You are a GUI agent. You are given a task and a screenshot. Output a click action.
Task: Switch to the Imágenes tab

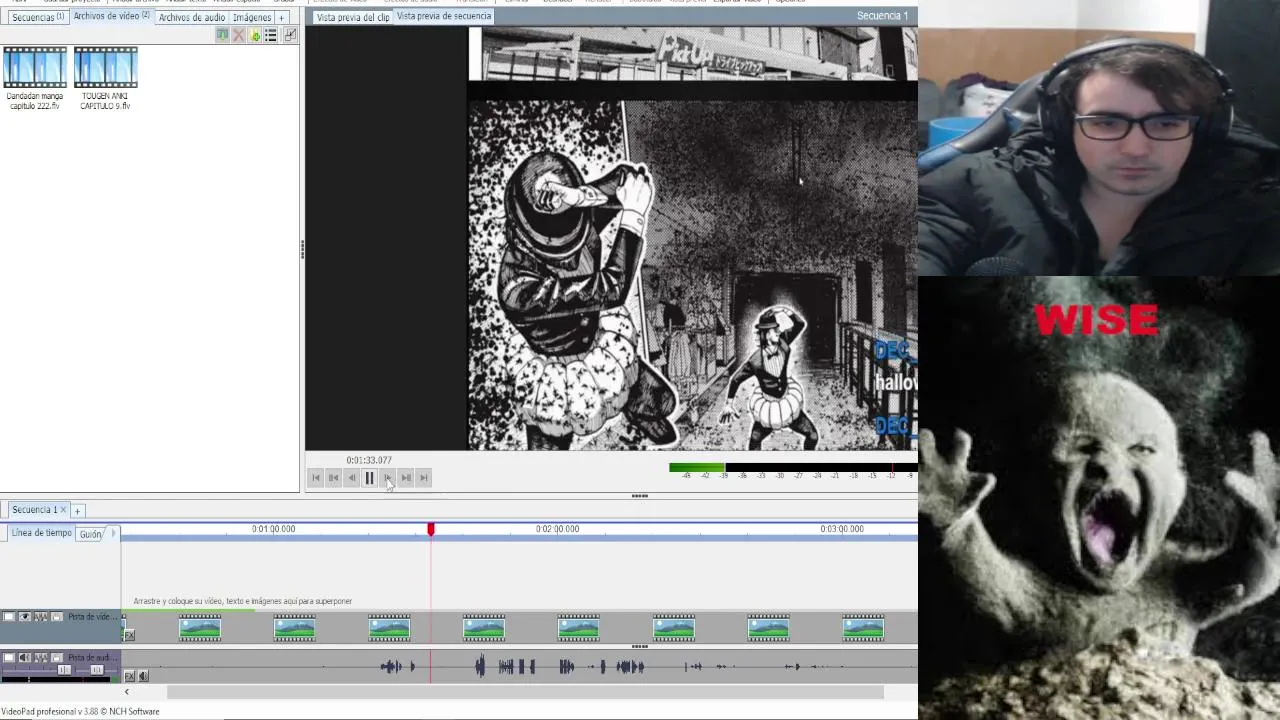point(252,17)
